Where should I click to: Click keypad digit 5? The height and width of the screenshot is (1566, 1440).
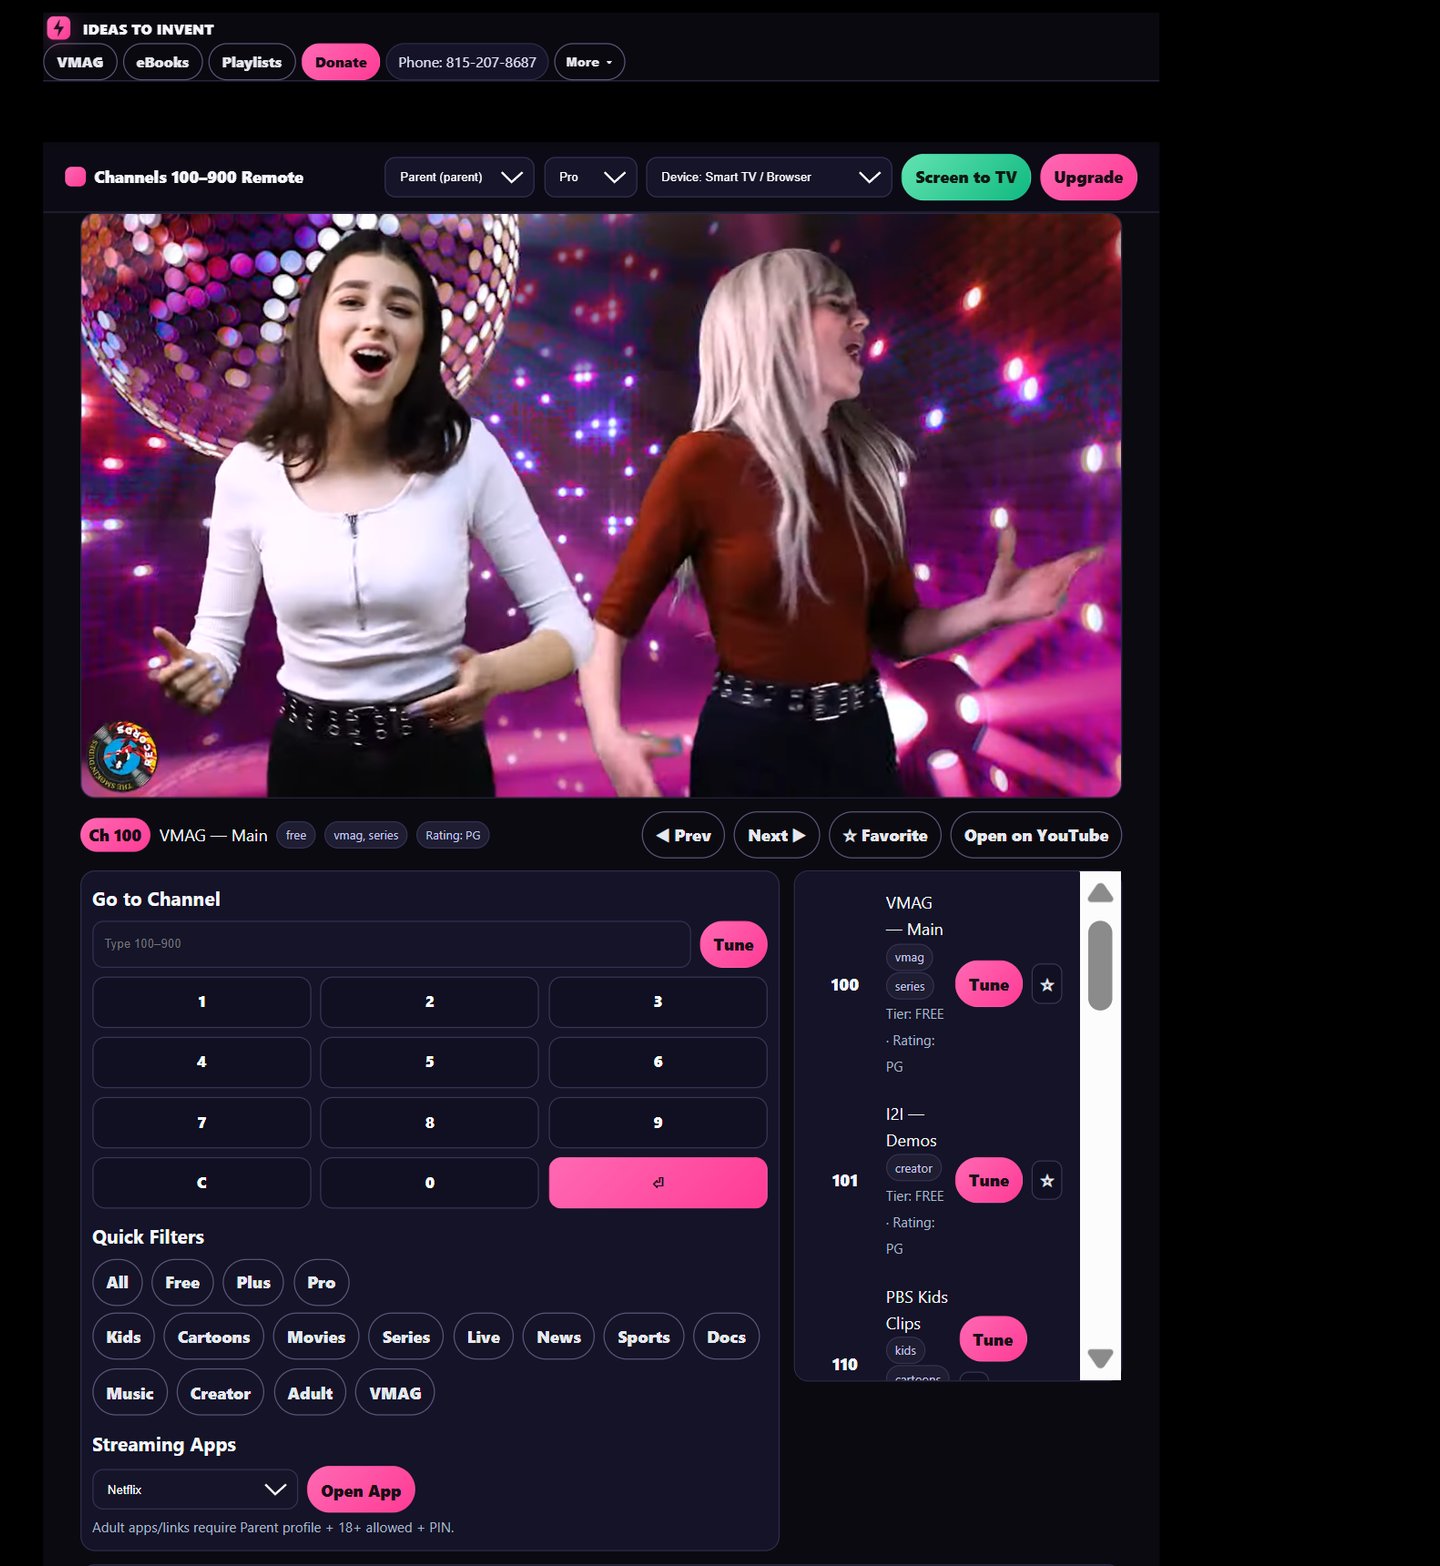(429, 1062)
